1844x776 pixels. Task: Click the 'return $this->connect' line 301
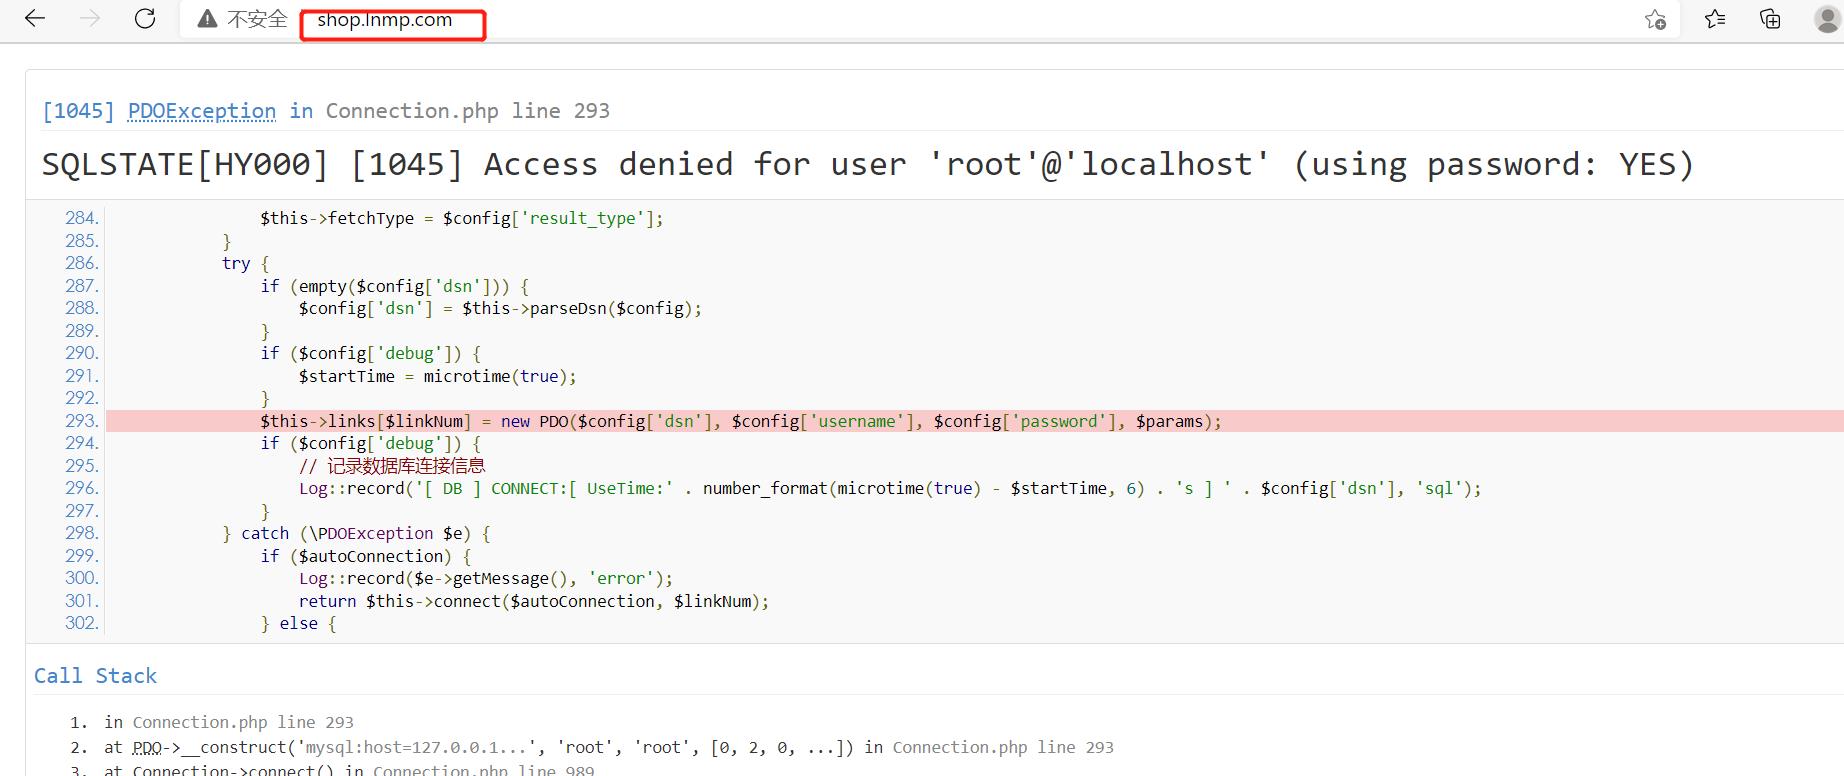534,601
